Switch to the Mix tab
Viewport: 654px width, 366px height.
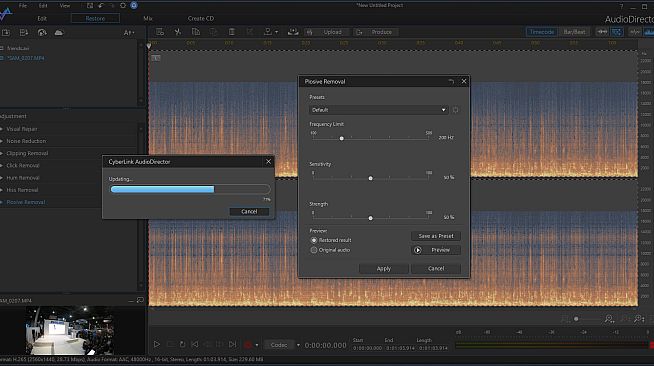pos(148,18)
